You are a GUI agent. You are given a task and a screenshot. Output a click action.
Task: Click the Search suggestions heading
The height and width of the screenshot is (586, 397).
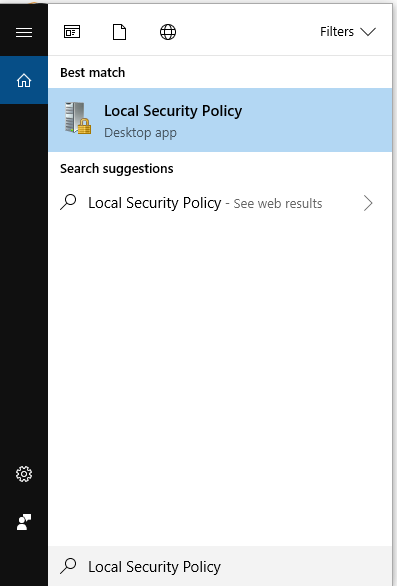(x=117, y=169)
